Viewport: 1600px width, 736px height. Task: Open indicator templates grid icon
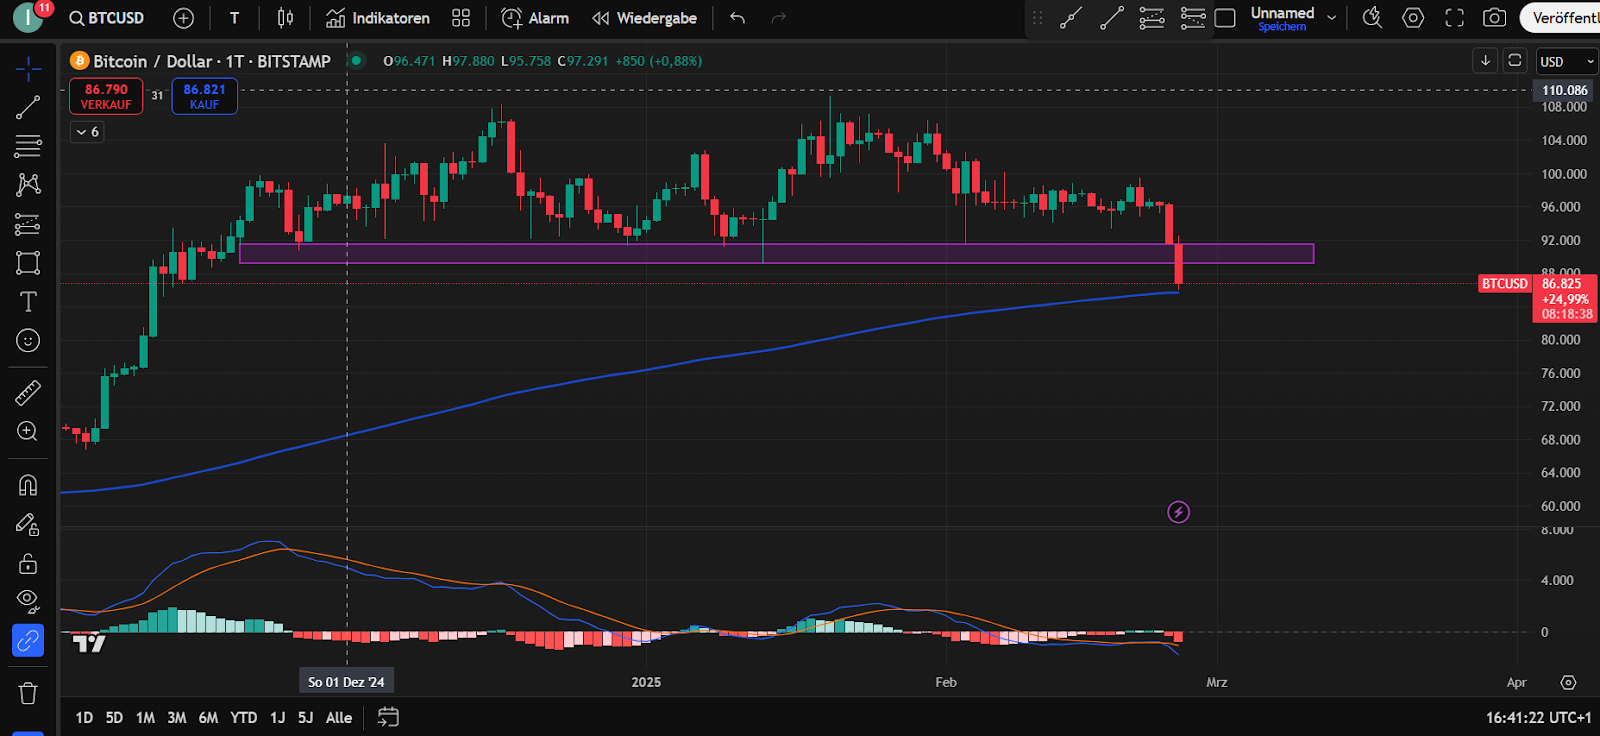461,18
